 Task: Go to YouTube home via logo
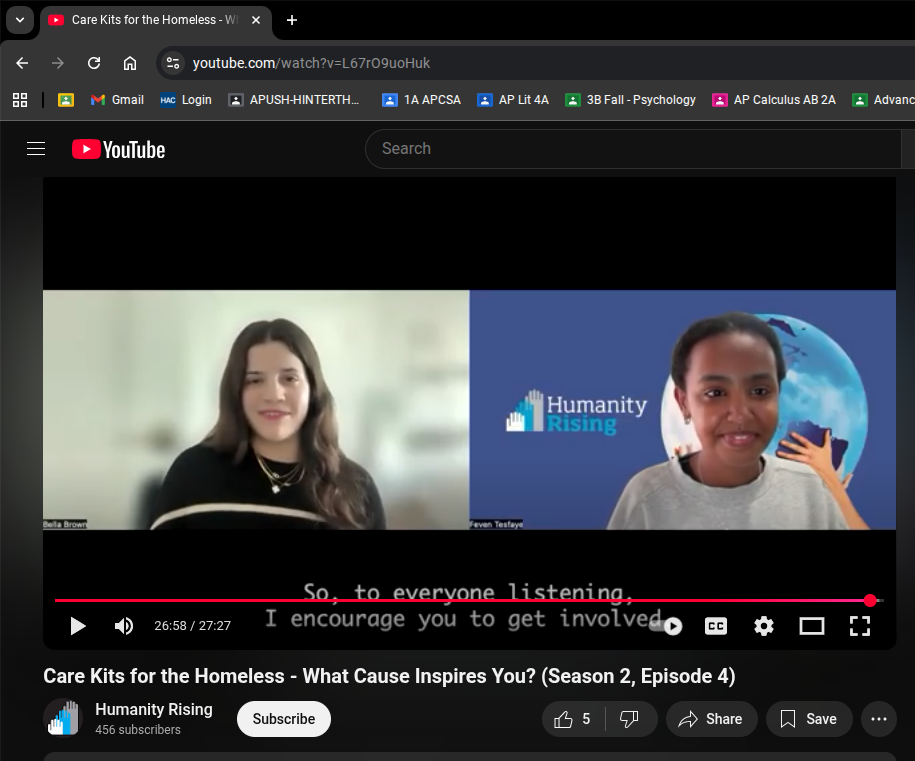118,149
